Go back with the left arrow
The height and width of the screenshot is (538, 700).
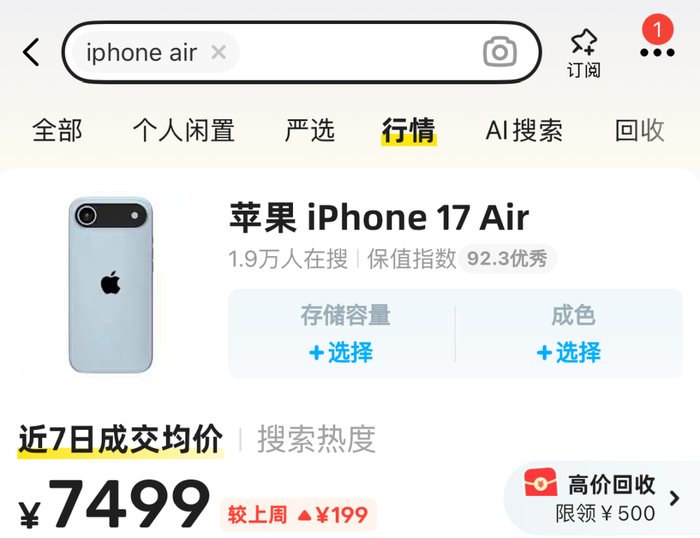click(x=31, y=52)
